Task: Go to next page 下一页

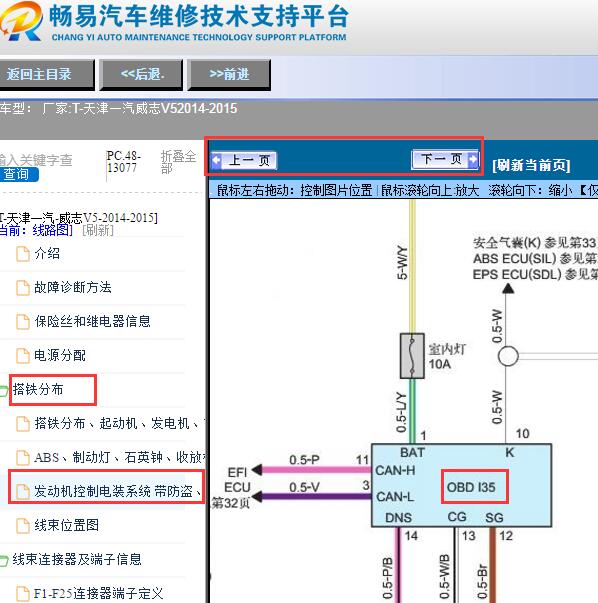Action: 445,159
